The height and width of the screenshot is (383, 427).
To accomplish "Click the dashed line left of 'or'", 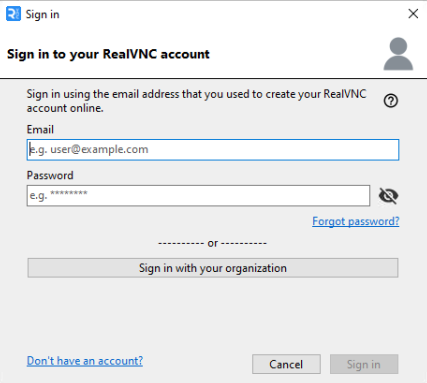I will click(181, 243).
